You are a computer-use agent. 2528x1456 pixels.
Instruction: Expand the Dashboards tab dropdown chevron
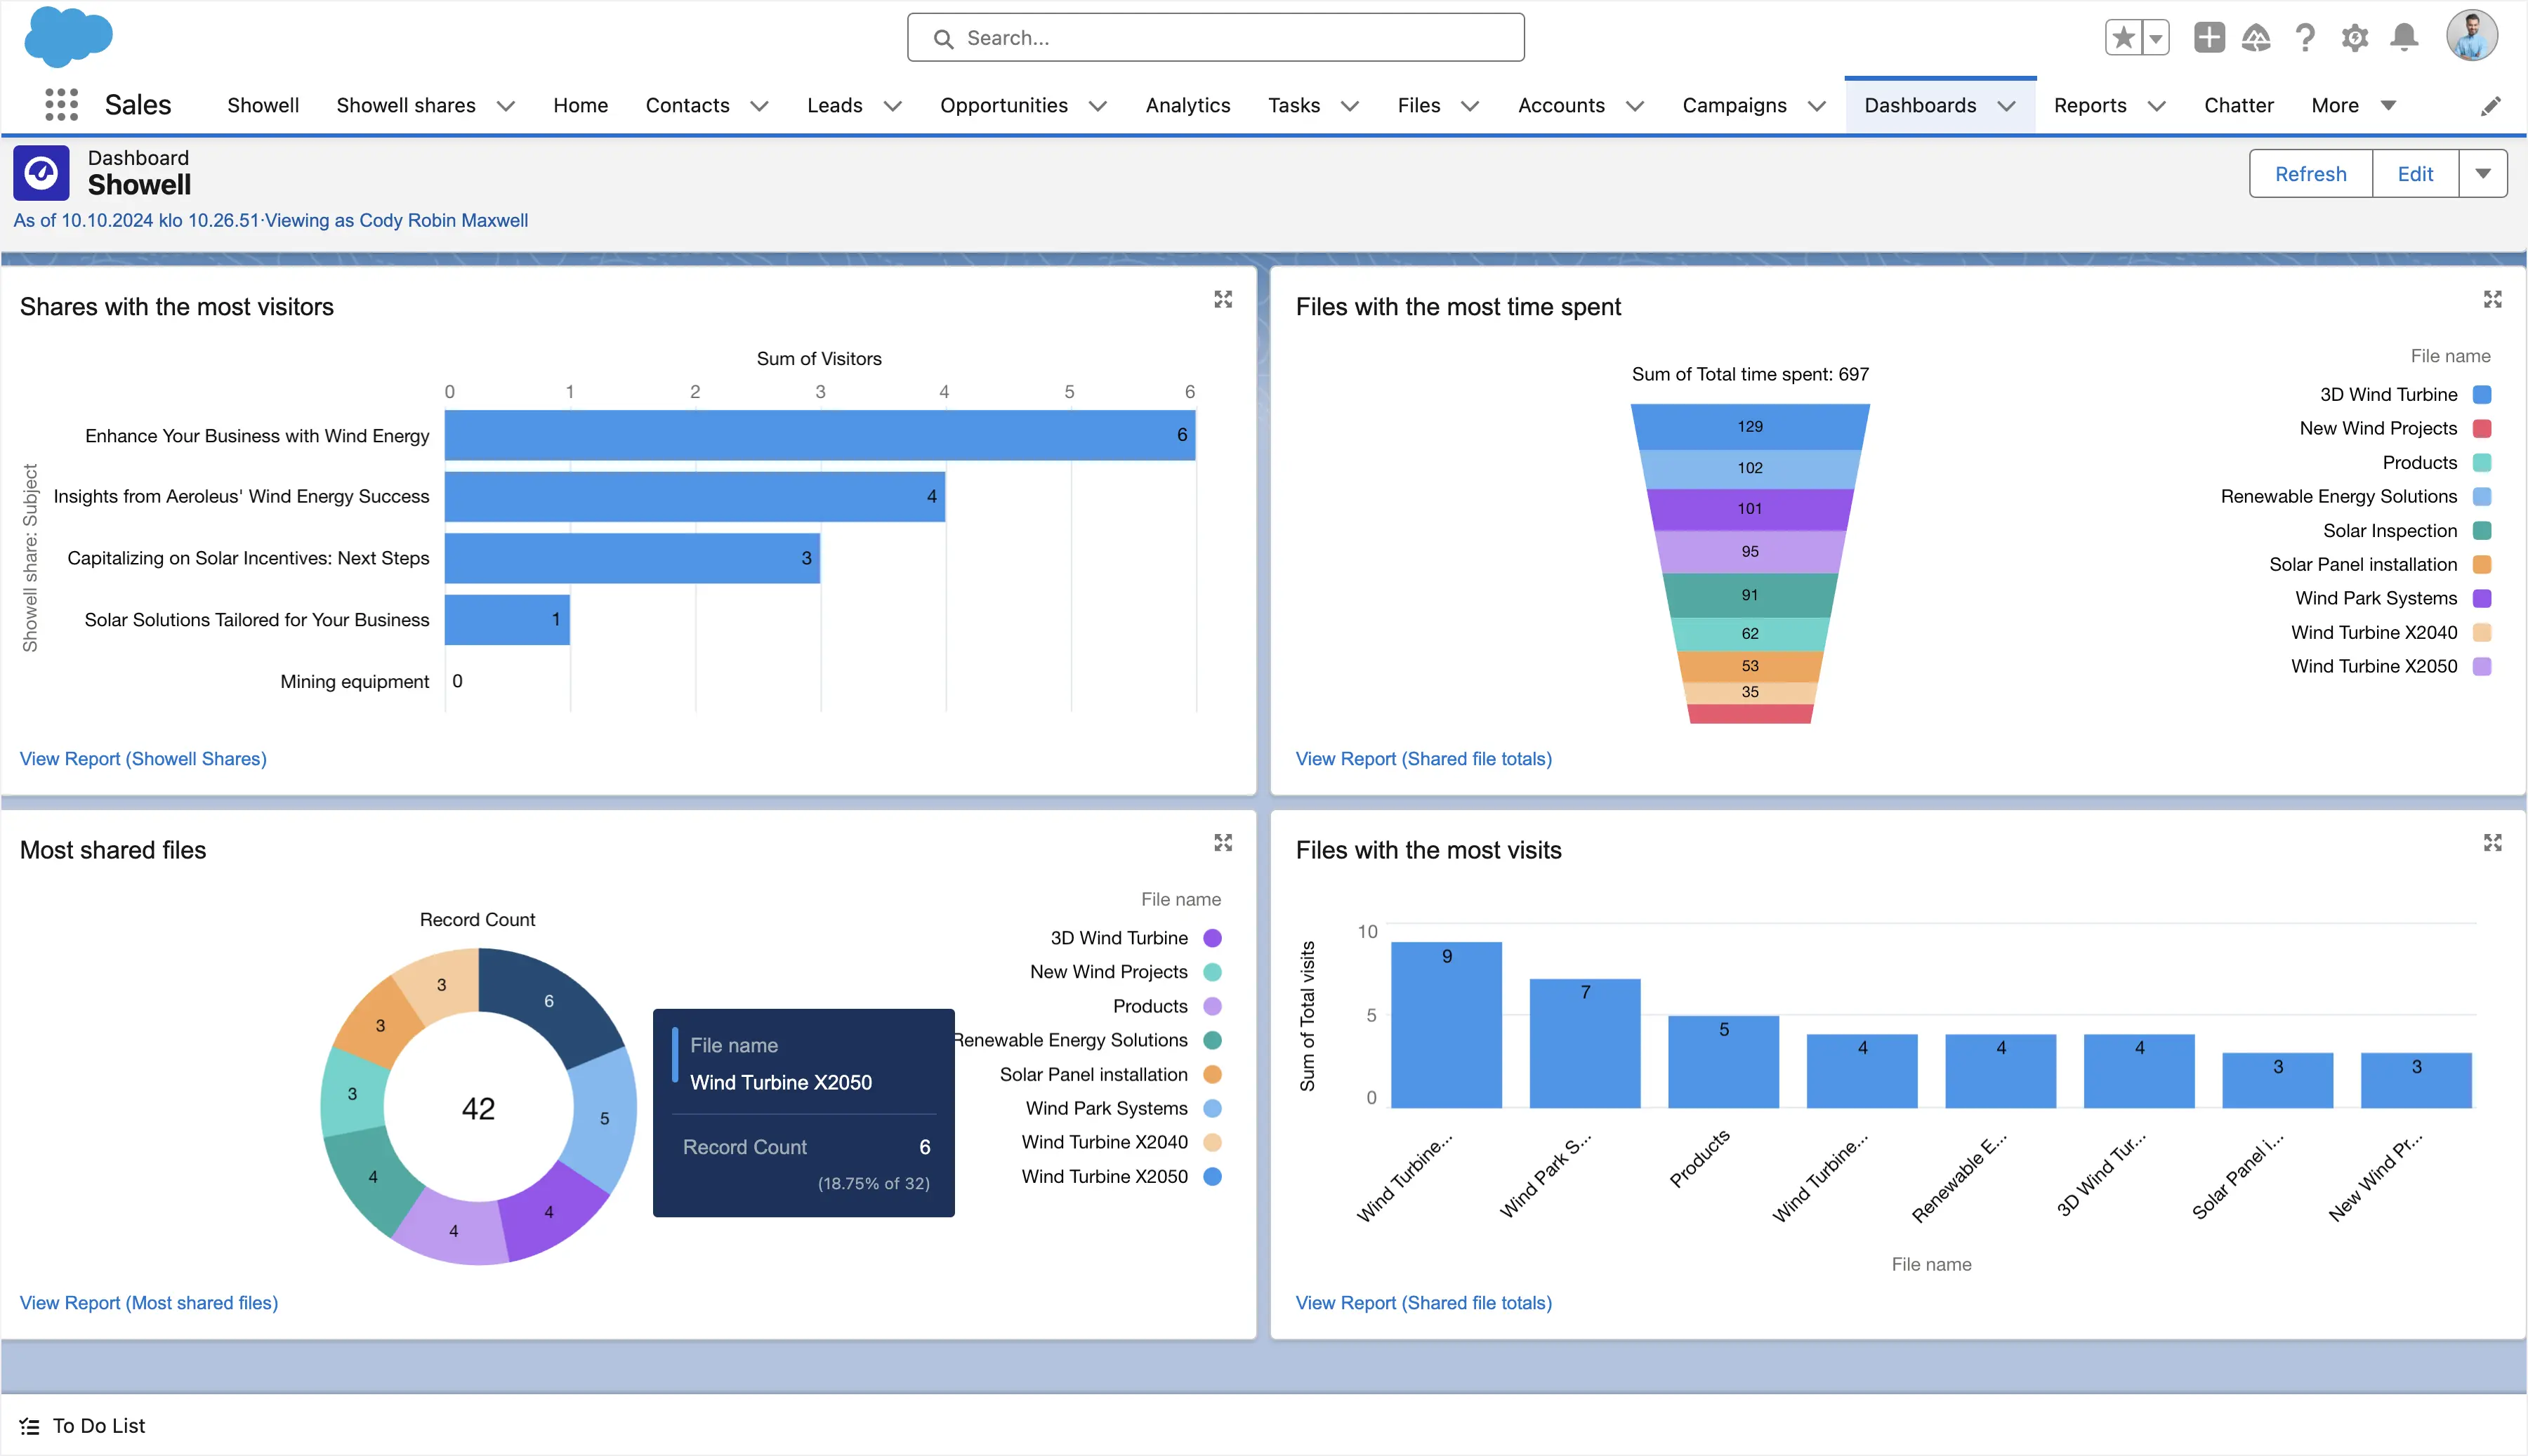(2006, 106)
